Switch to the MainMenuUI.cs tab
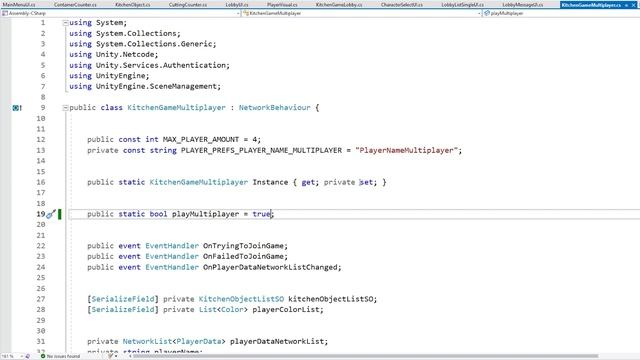 (18, 4)
